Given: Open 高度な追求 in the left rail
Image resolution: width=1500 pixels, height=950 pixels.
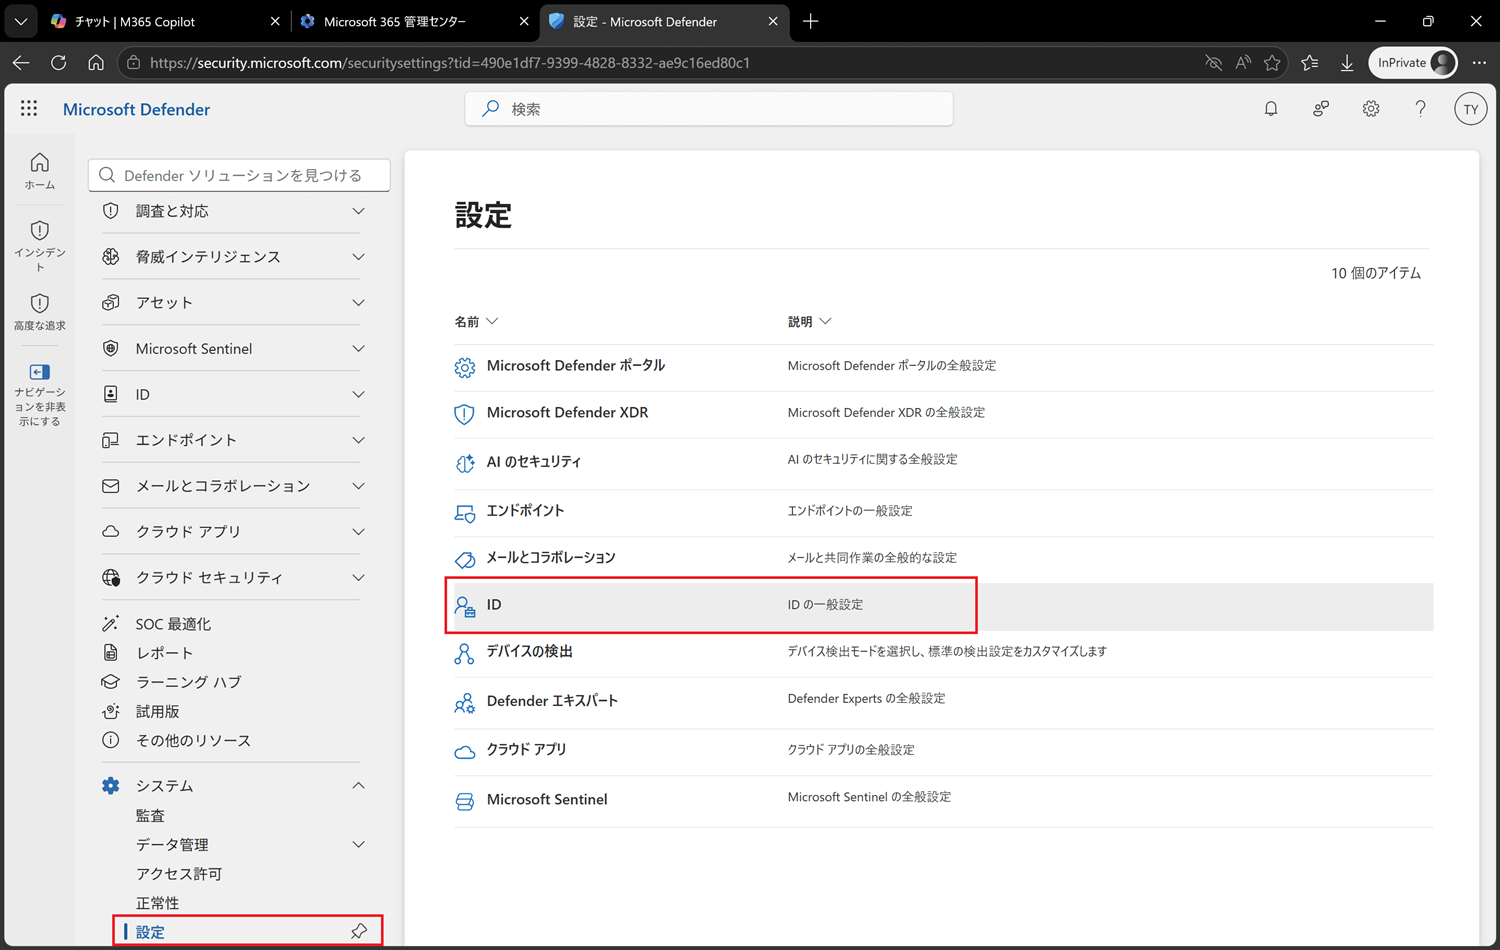Looking at the screenshot, I should coord(40,311).
